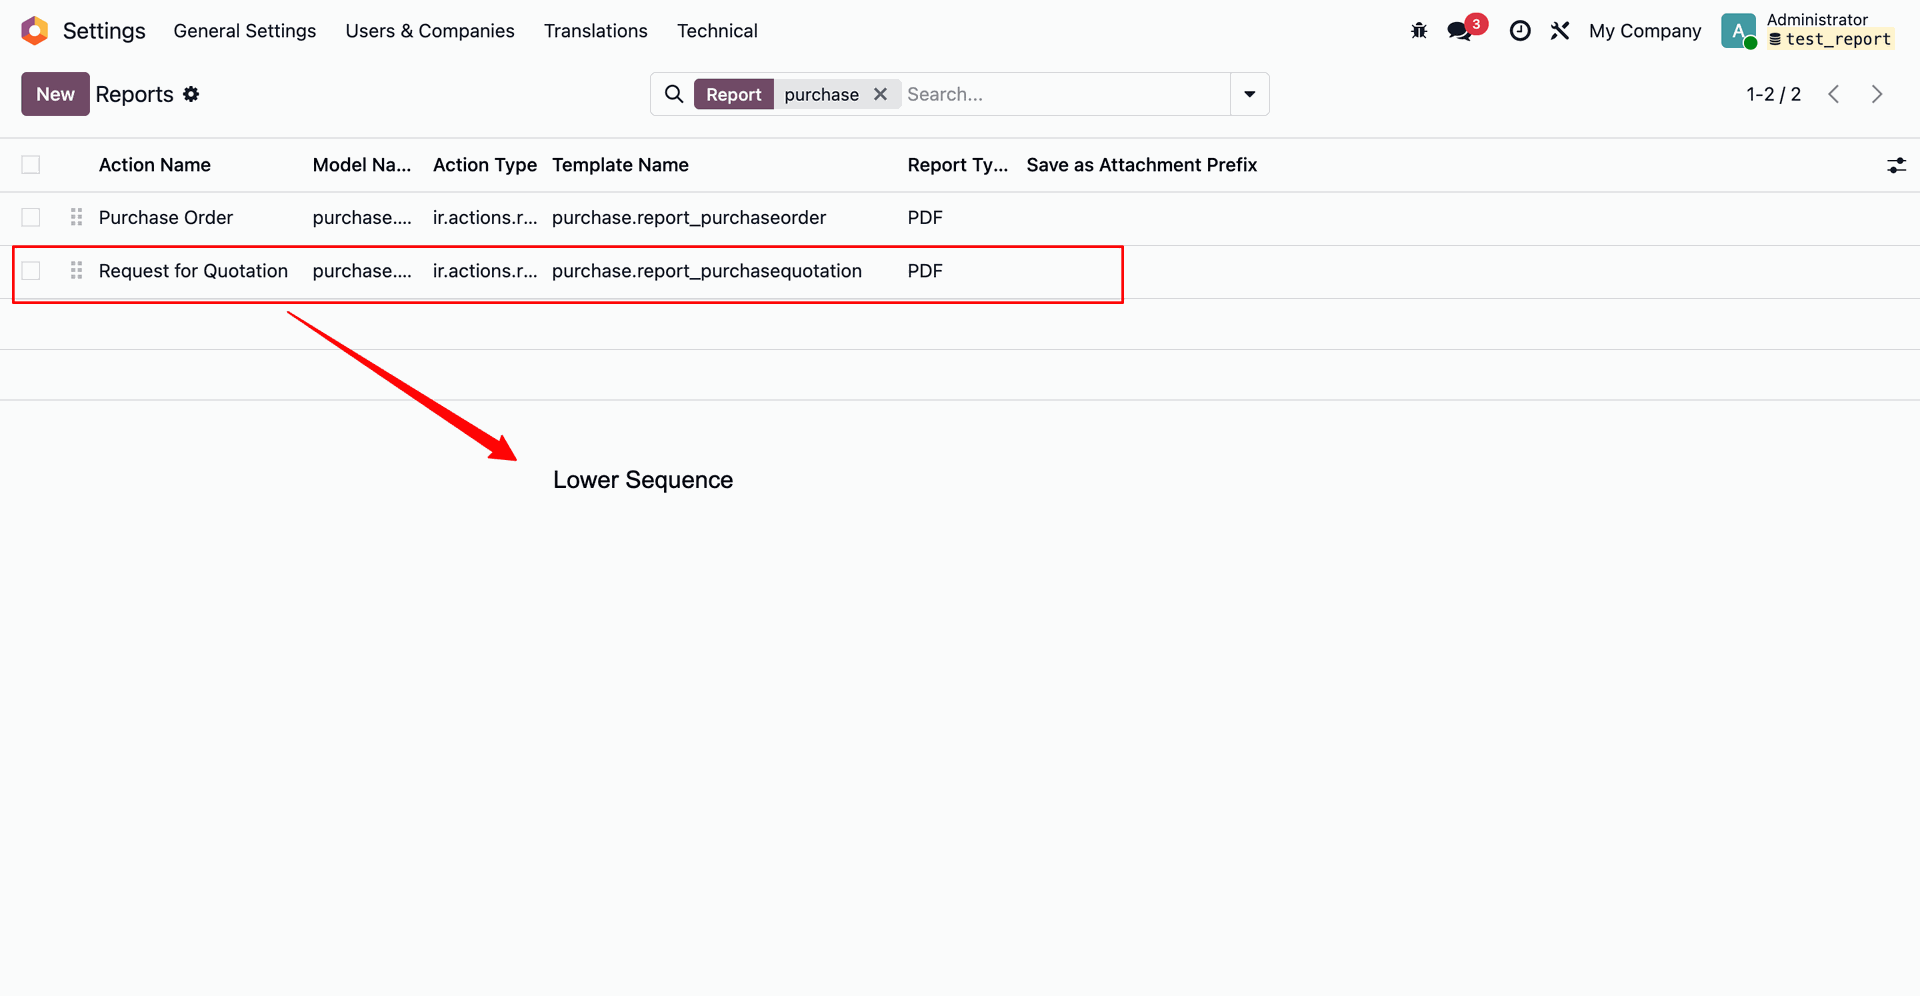The height and width of the screenshot is (996, 1920).
Task: Click the Odoo app logo icon
Action: [35, 31]
